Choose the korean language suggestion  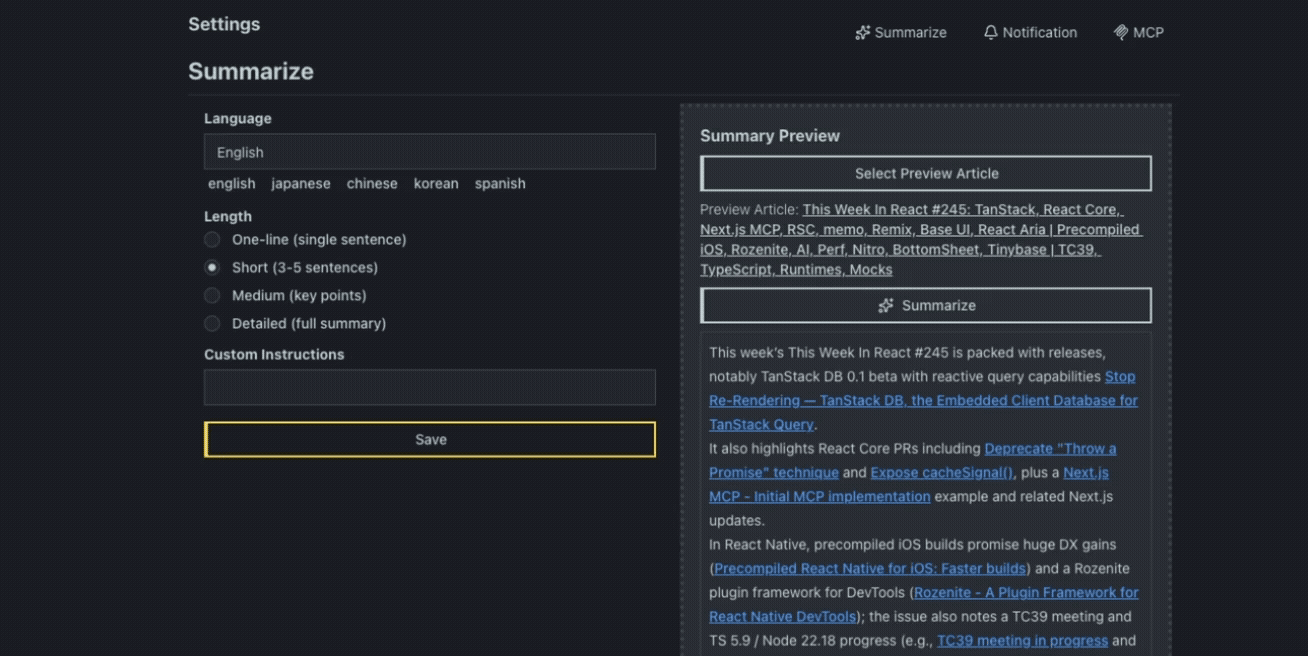(436, 184)
